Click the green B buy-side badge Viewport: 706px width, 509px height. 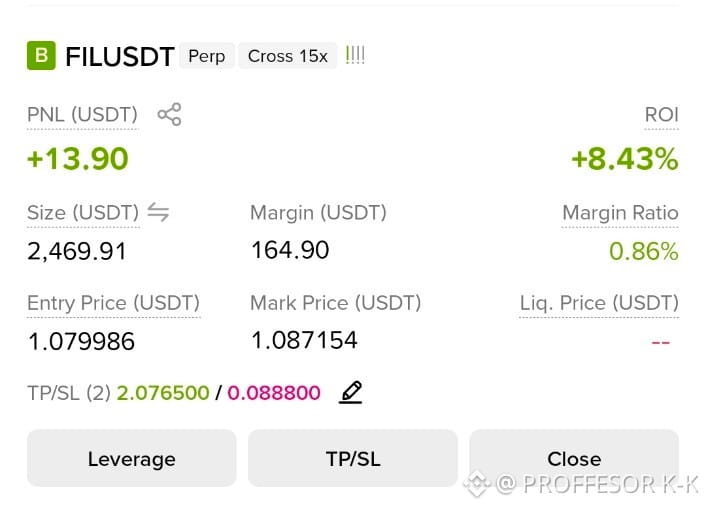(x=41, y=56)
